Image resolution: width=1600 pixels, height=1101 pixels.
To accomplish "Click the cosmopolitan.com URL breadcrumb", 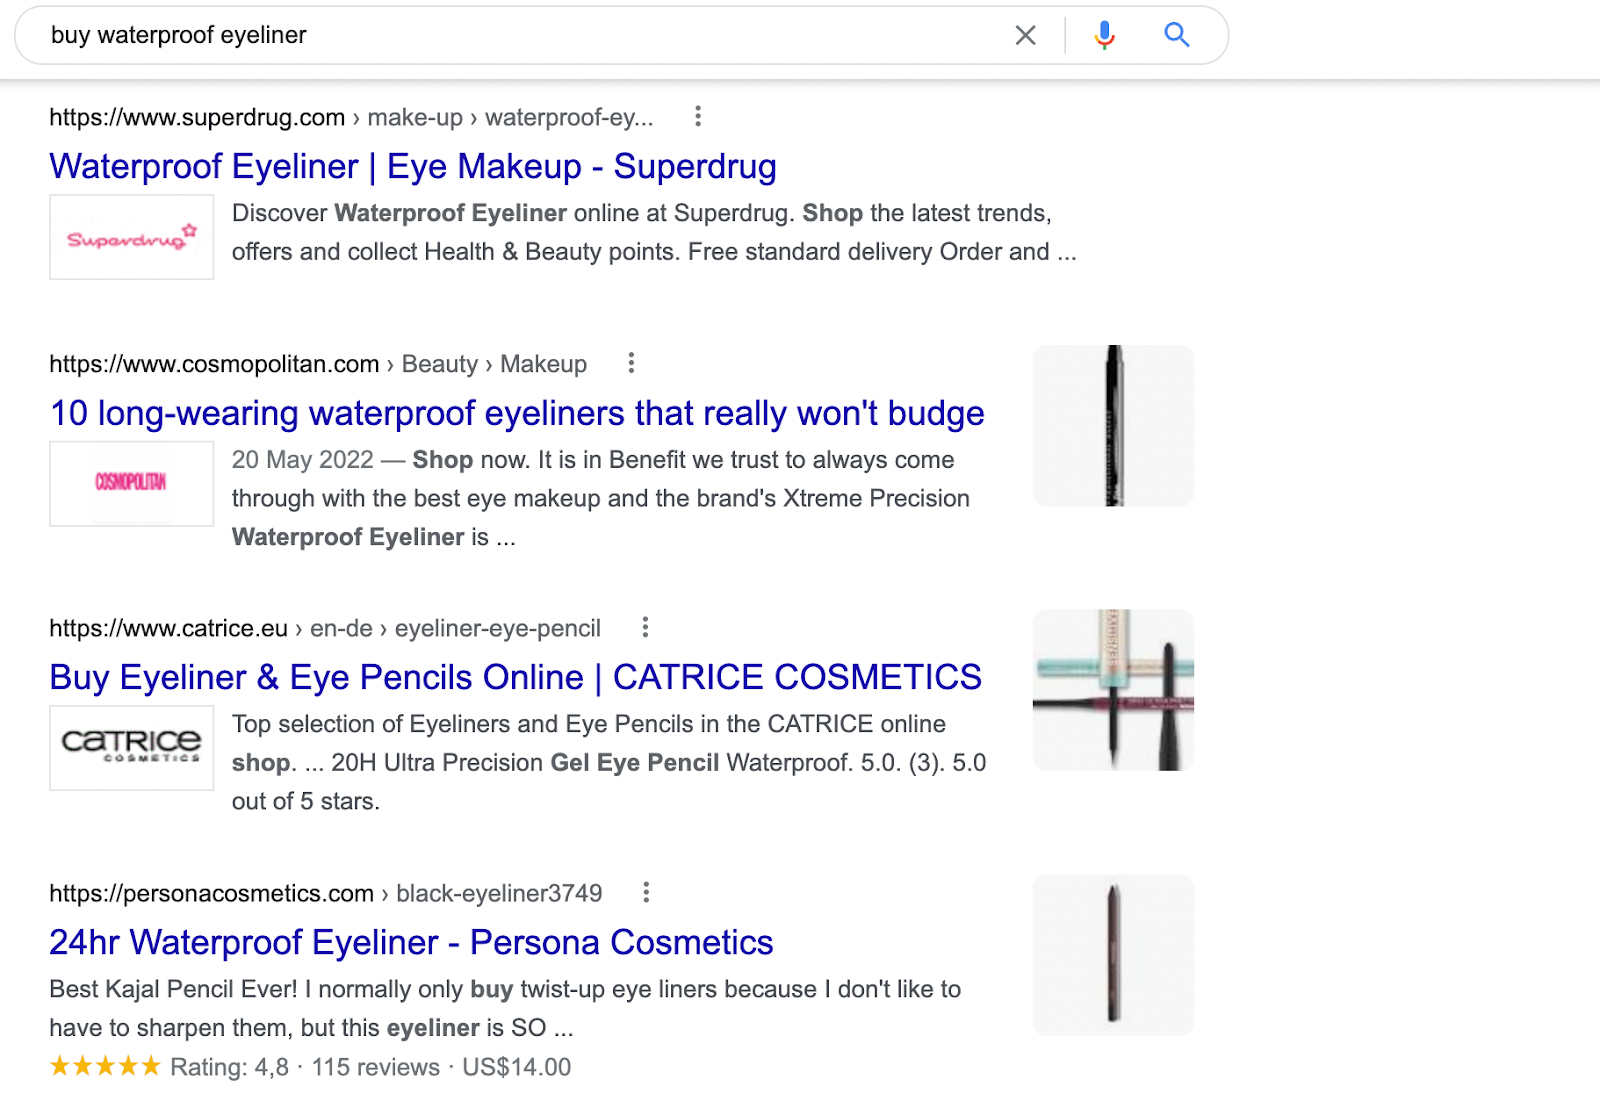I will pos(318,364).
